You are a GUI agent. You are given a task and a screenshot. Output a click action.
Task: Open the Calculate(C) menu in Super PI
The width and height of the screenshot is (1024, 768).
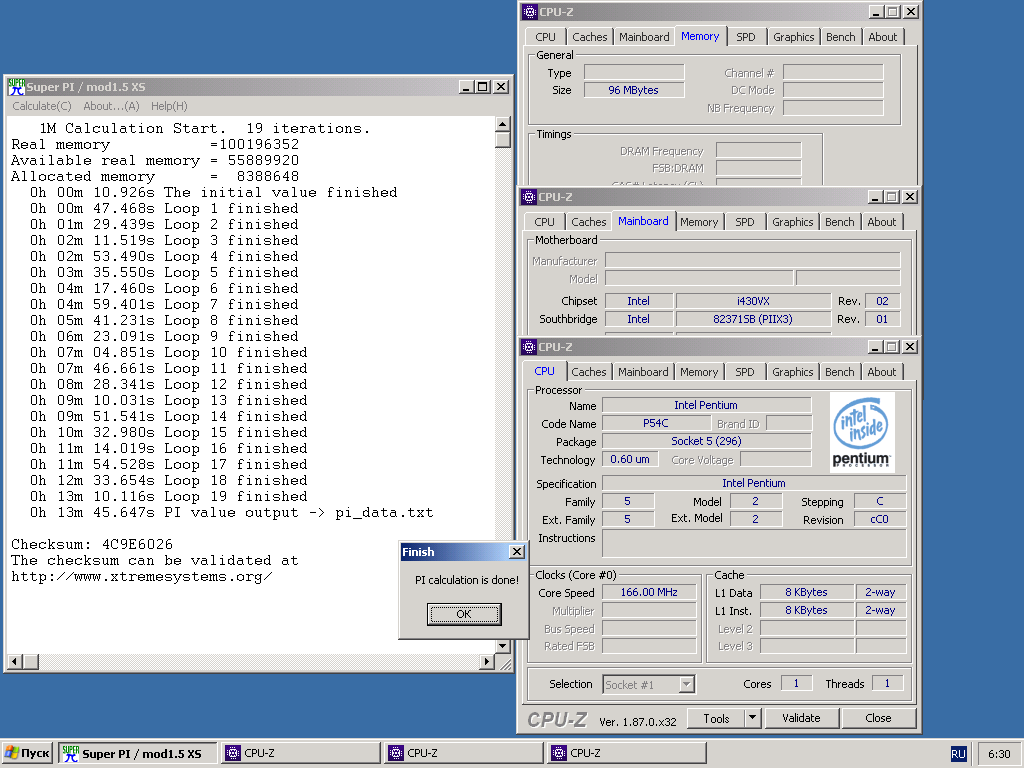coord(42,106)
